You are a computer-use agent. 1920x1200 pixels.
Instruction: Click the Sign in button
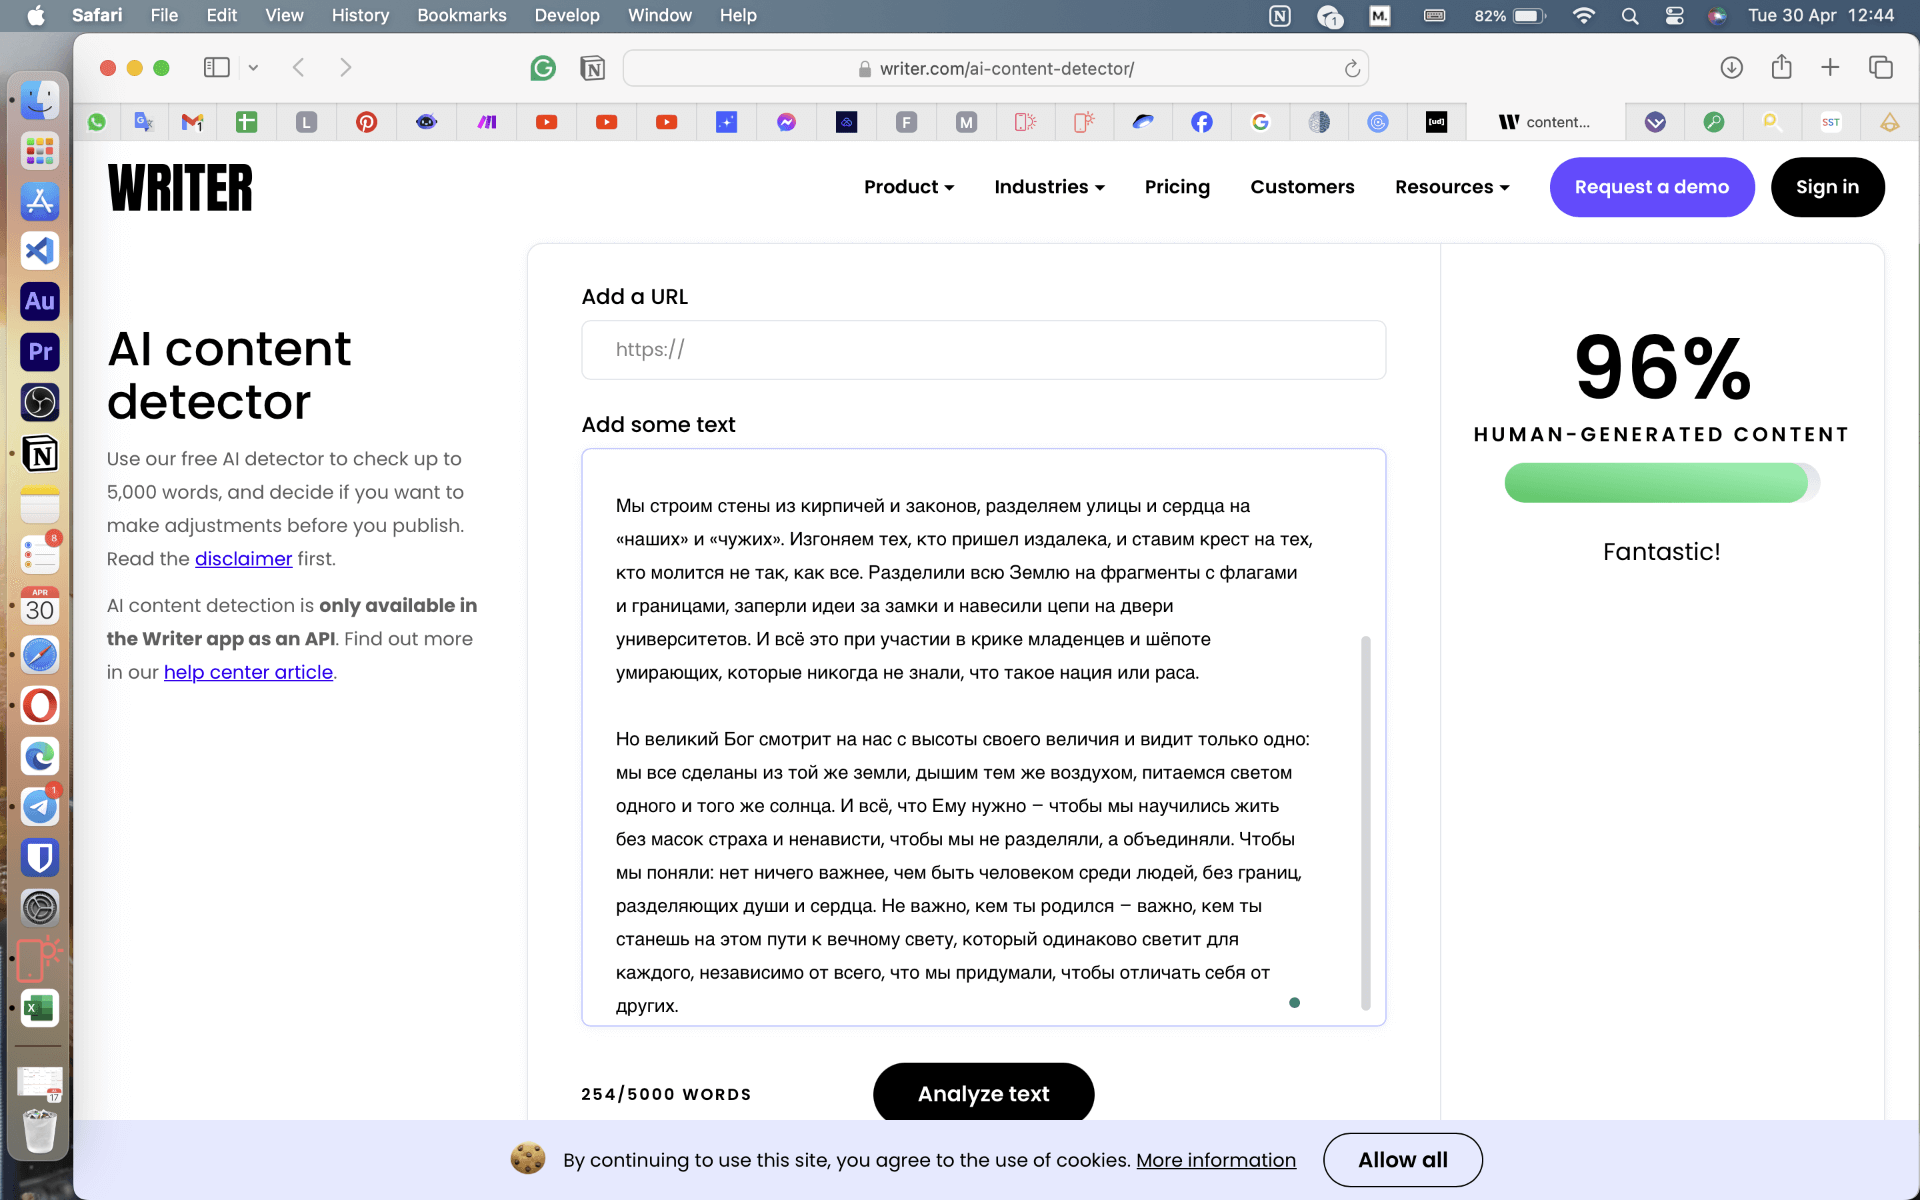pos(1827,187)
